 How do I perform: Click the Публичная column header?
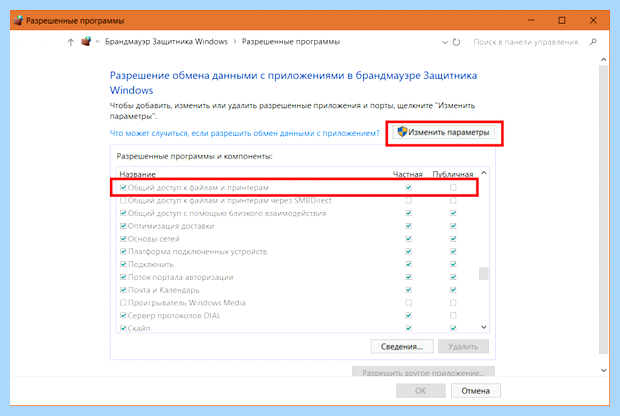(453, 174)
